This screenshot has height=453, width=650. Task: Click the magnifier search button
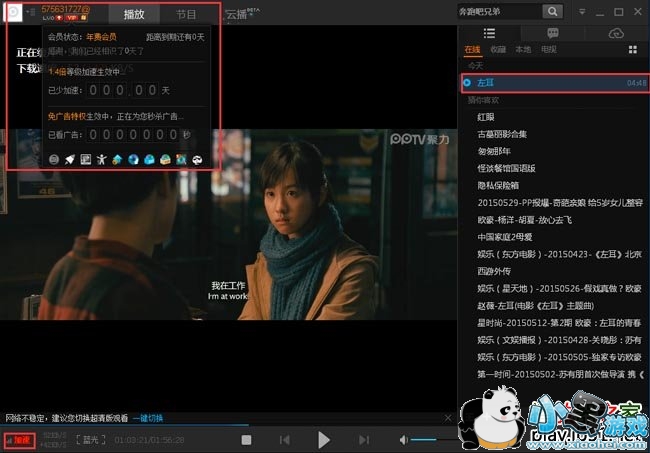[x=553, y=12]
